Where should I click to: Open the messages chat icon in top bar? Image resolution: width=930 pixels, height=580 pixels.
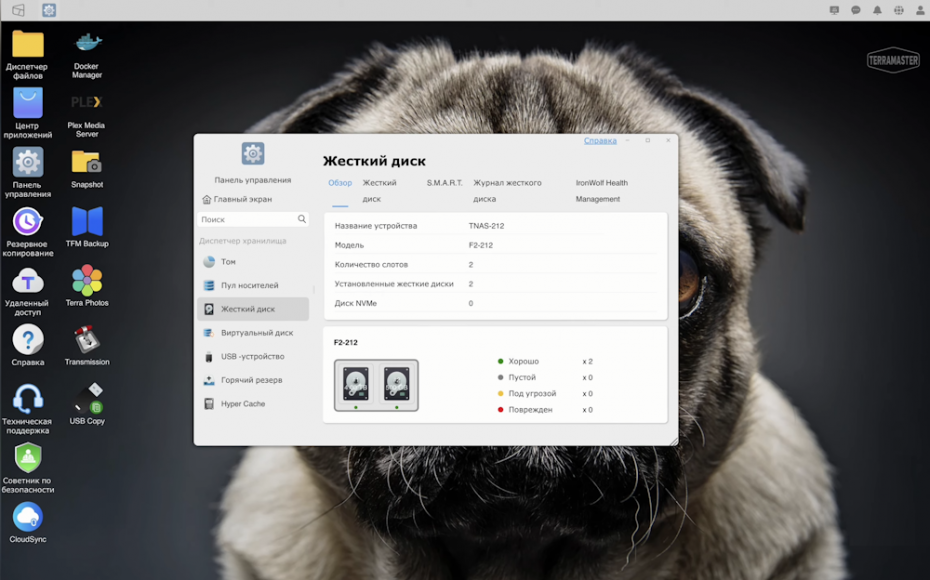click(x=856, y=10)
